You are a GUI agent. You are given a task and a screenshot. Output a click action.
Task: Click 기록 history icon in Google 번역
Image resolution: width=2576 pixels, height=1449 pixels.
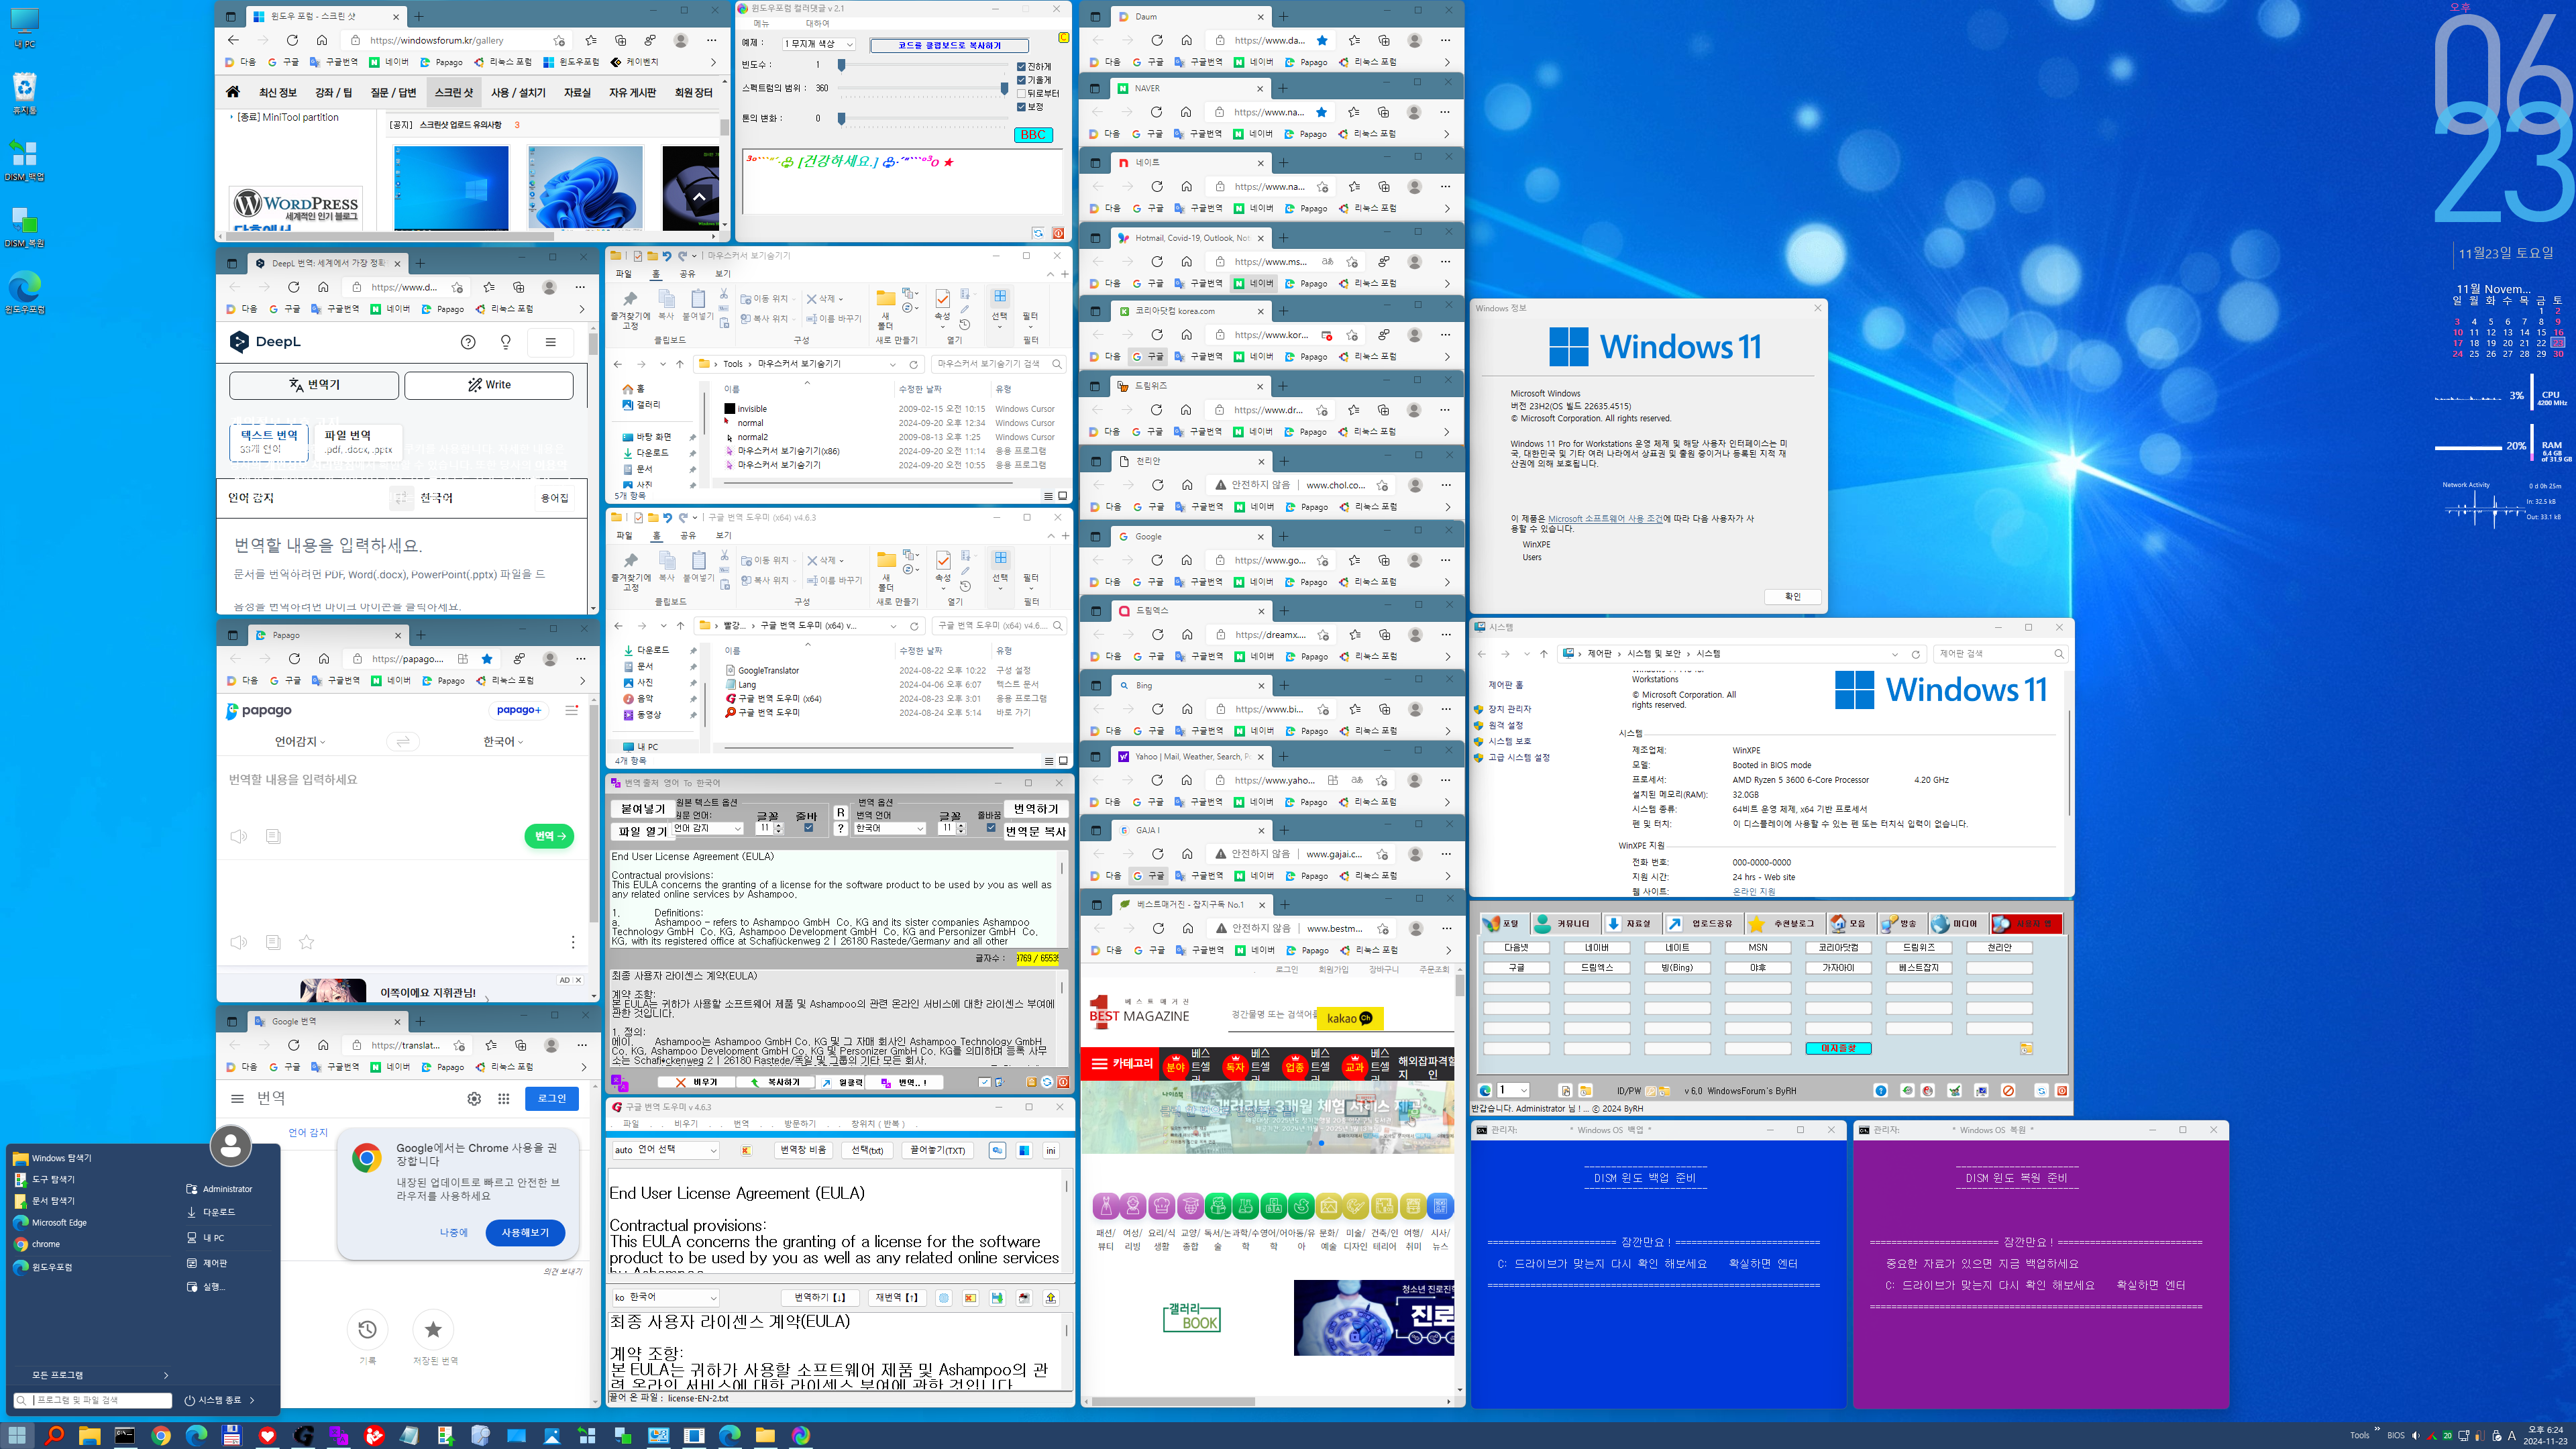[x=367, y=1329]
